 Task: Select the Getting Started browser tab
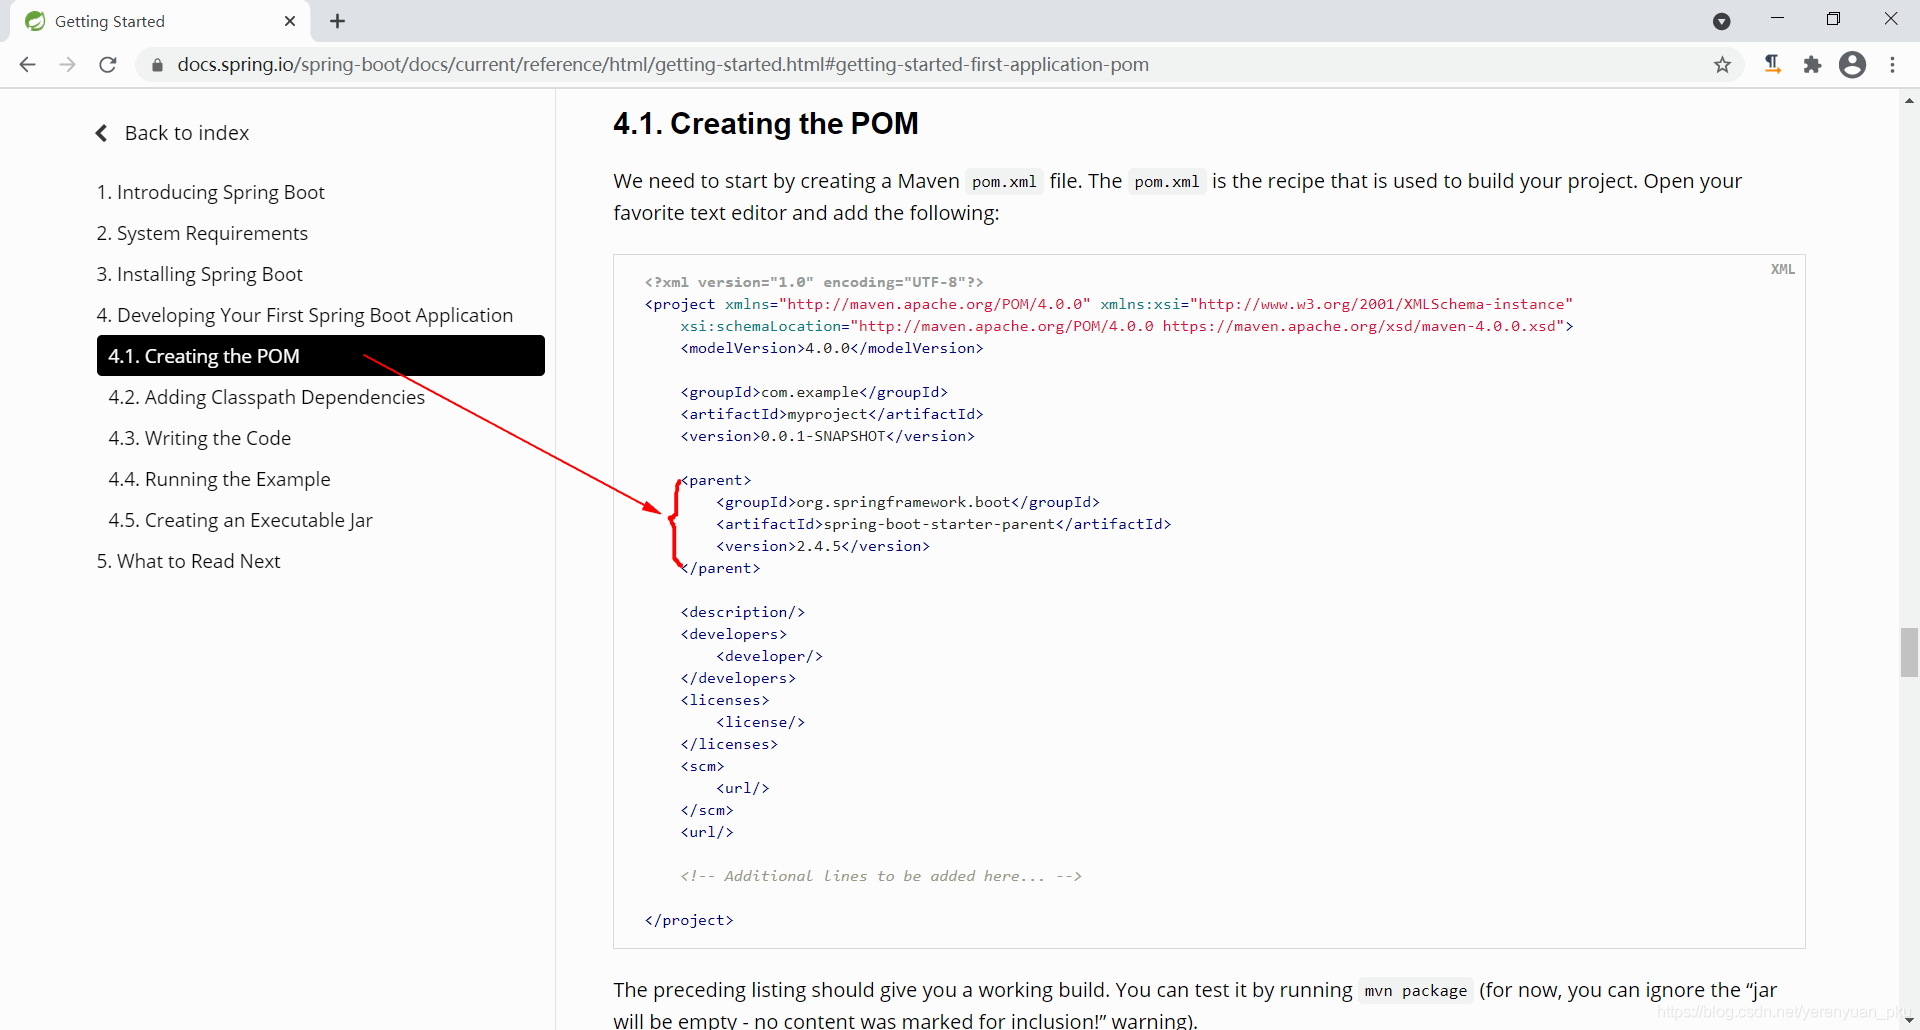pyautogui.click(x=160, y=21)
